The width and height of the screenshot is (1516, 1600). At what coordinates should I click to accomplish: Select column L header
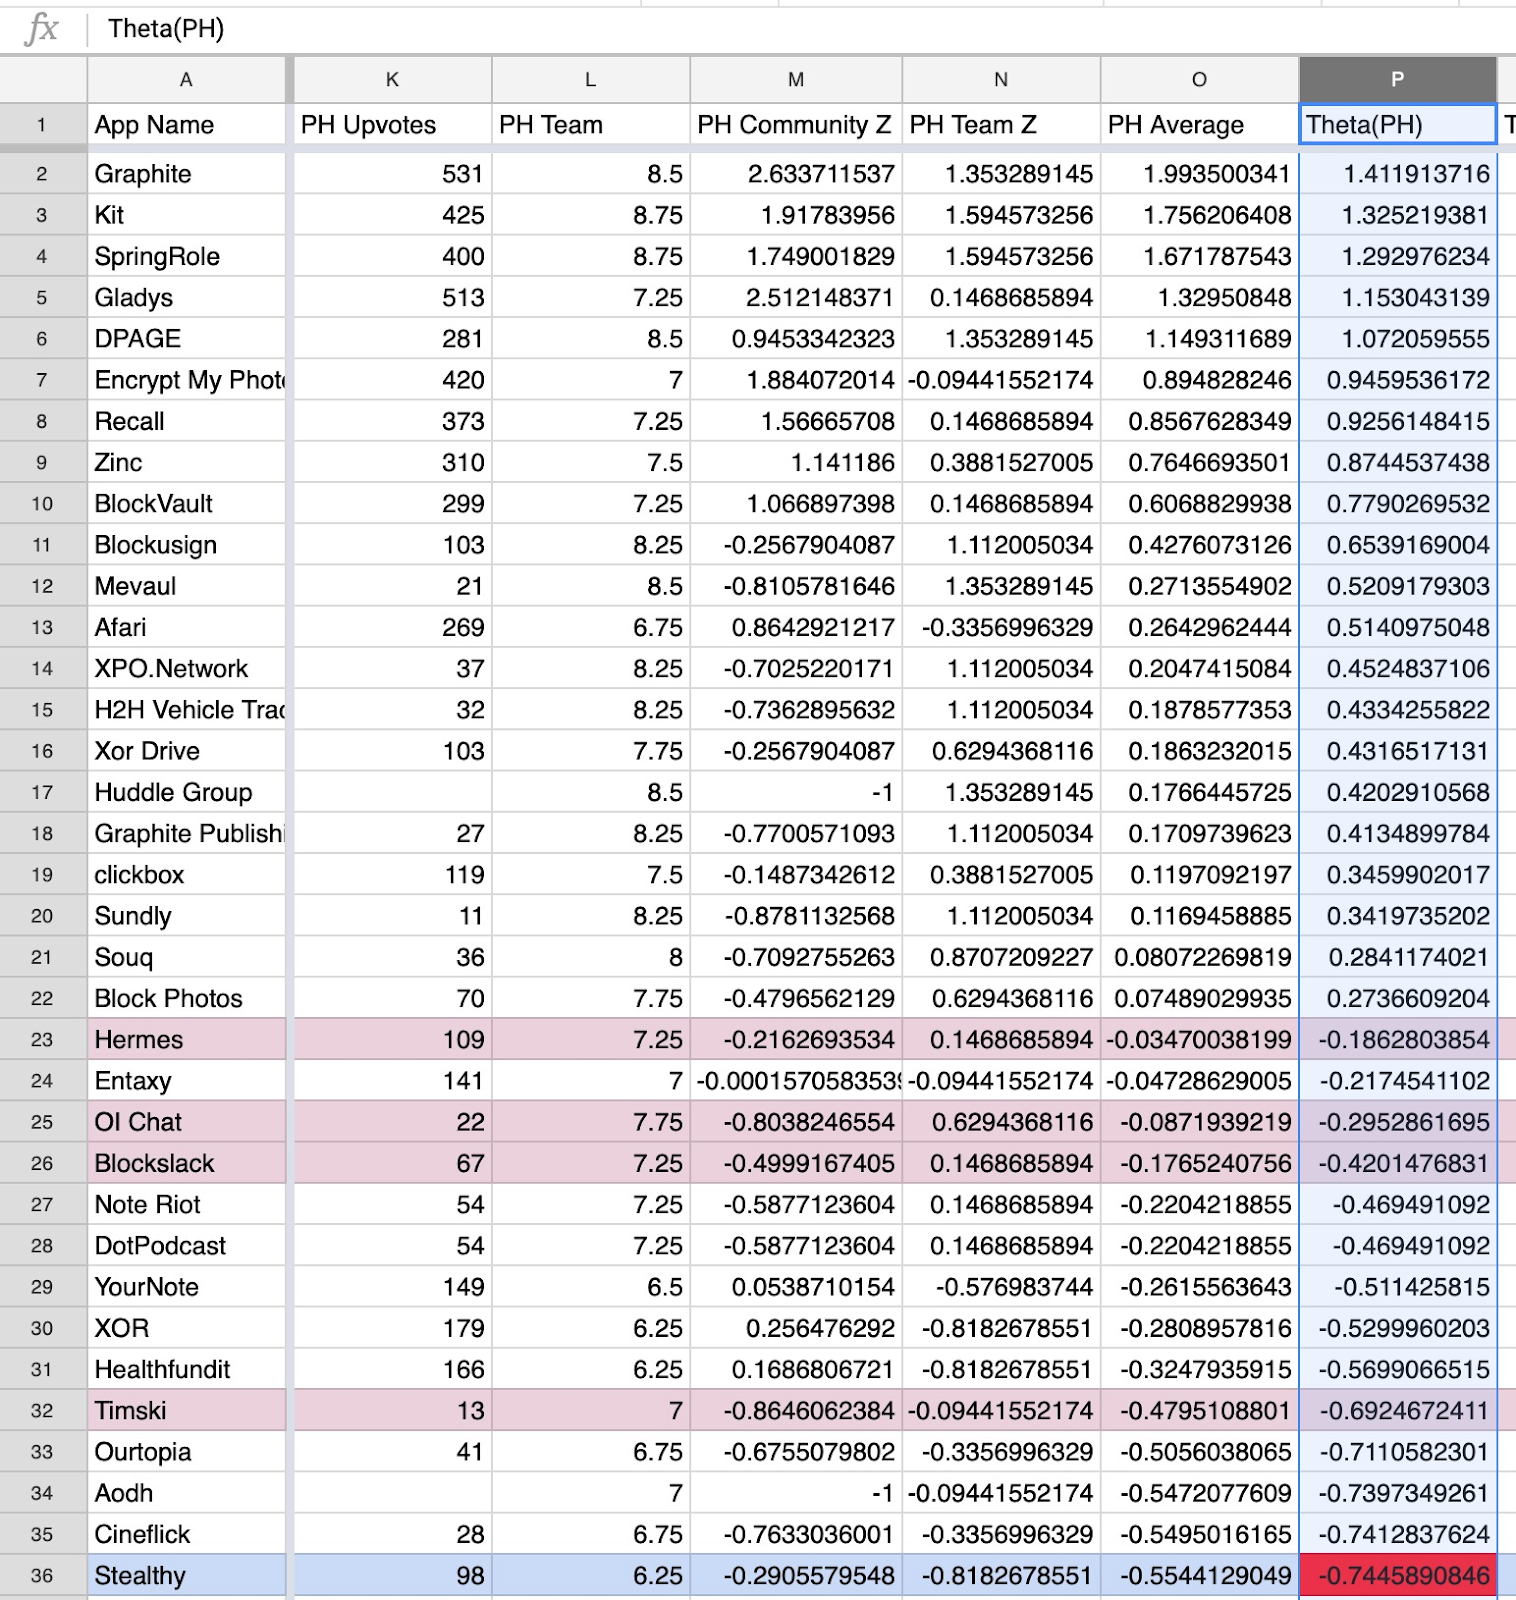click(x=591, y=79)
